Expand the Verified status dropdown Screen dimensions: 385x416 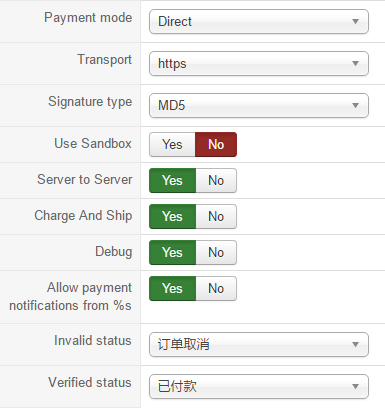click(x=259, y=386)
